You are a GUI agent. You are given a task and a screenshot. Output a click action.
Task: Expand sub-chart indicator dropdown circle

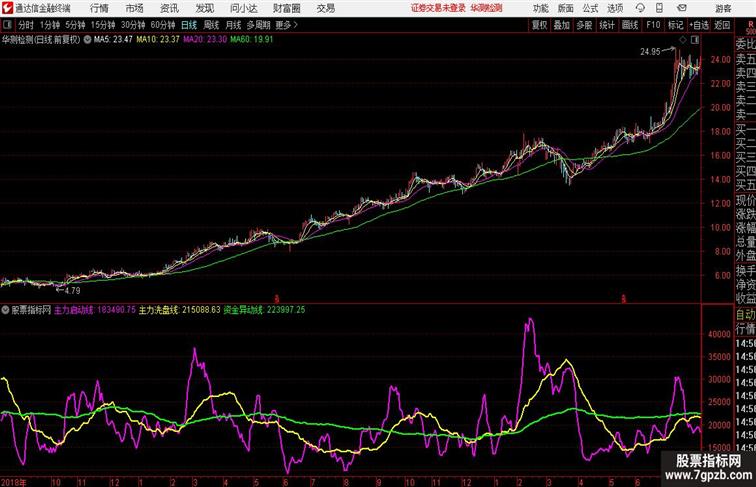5,310
